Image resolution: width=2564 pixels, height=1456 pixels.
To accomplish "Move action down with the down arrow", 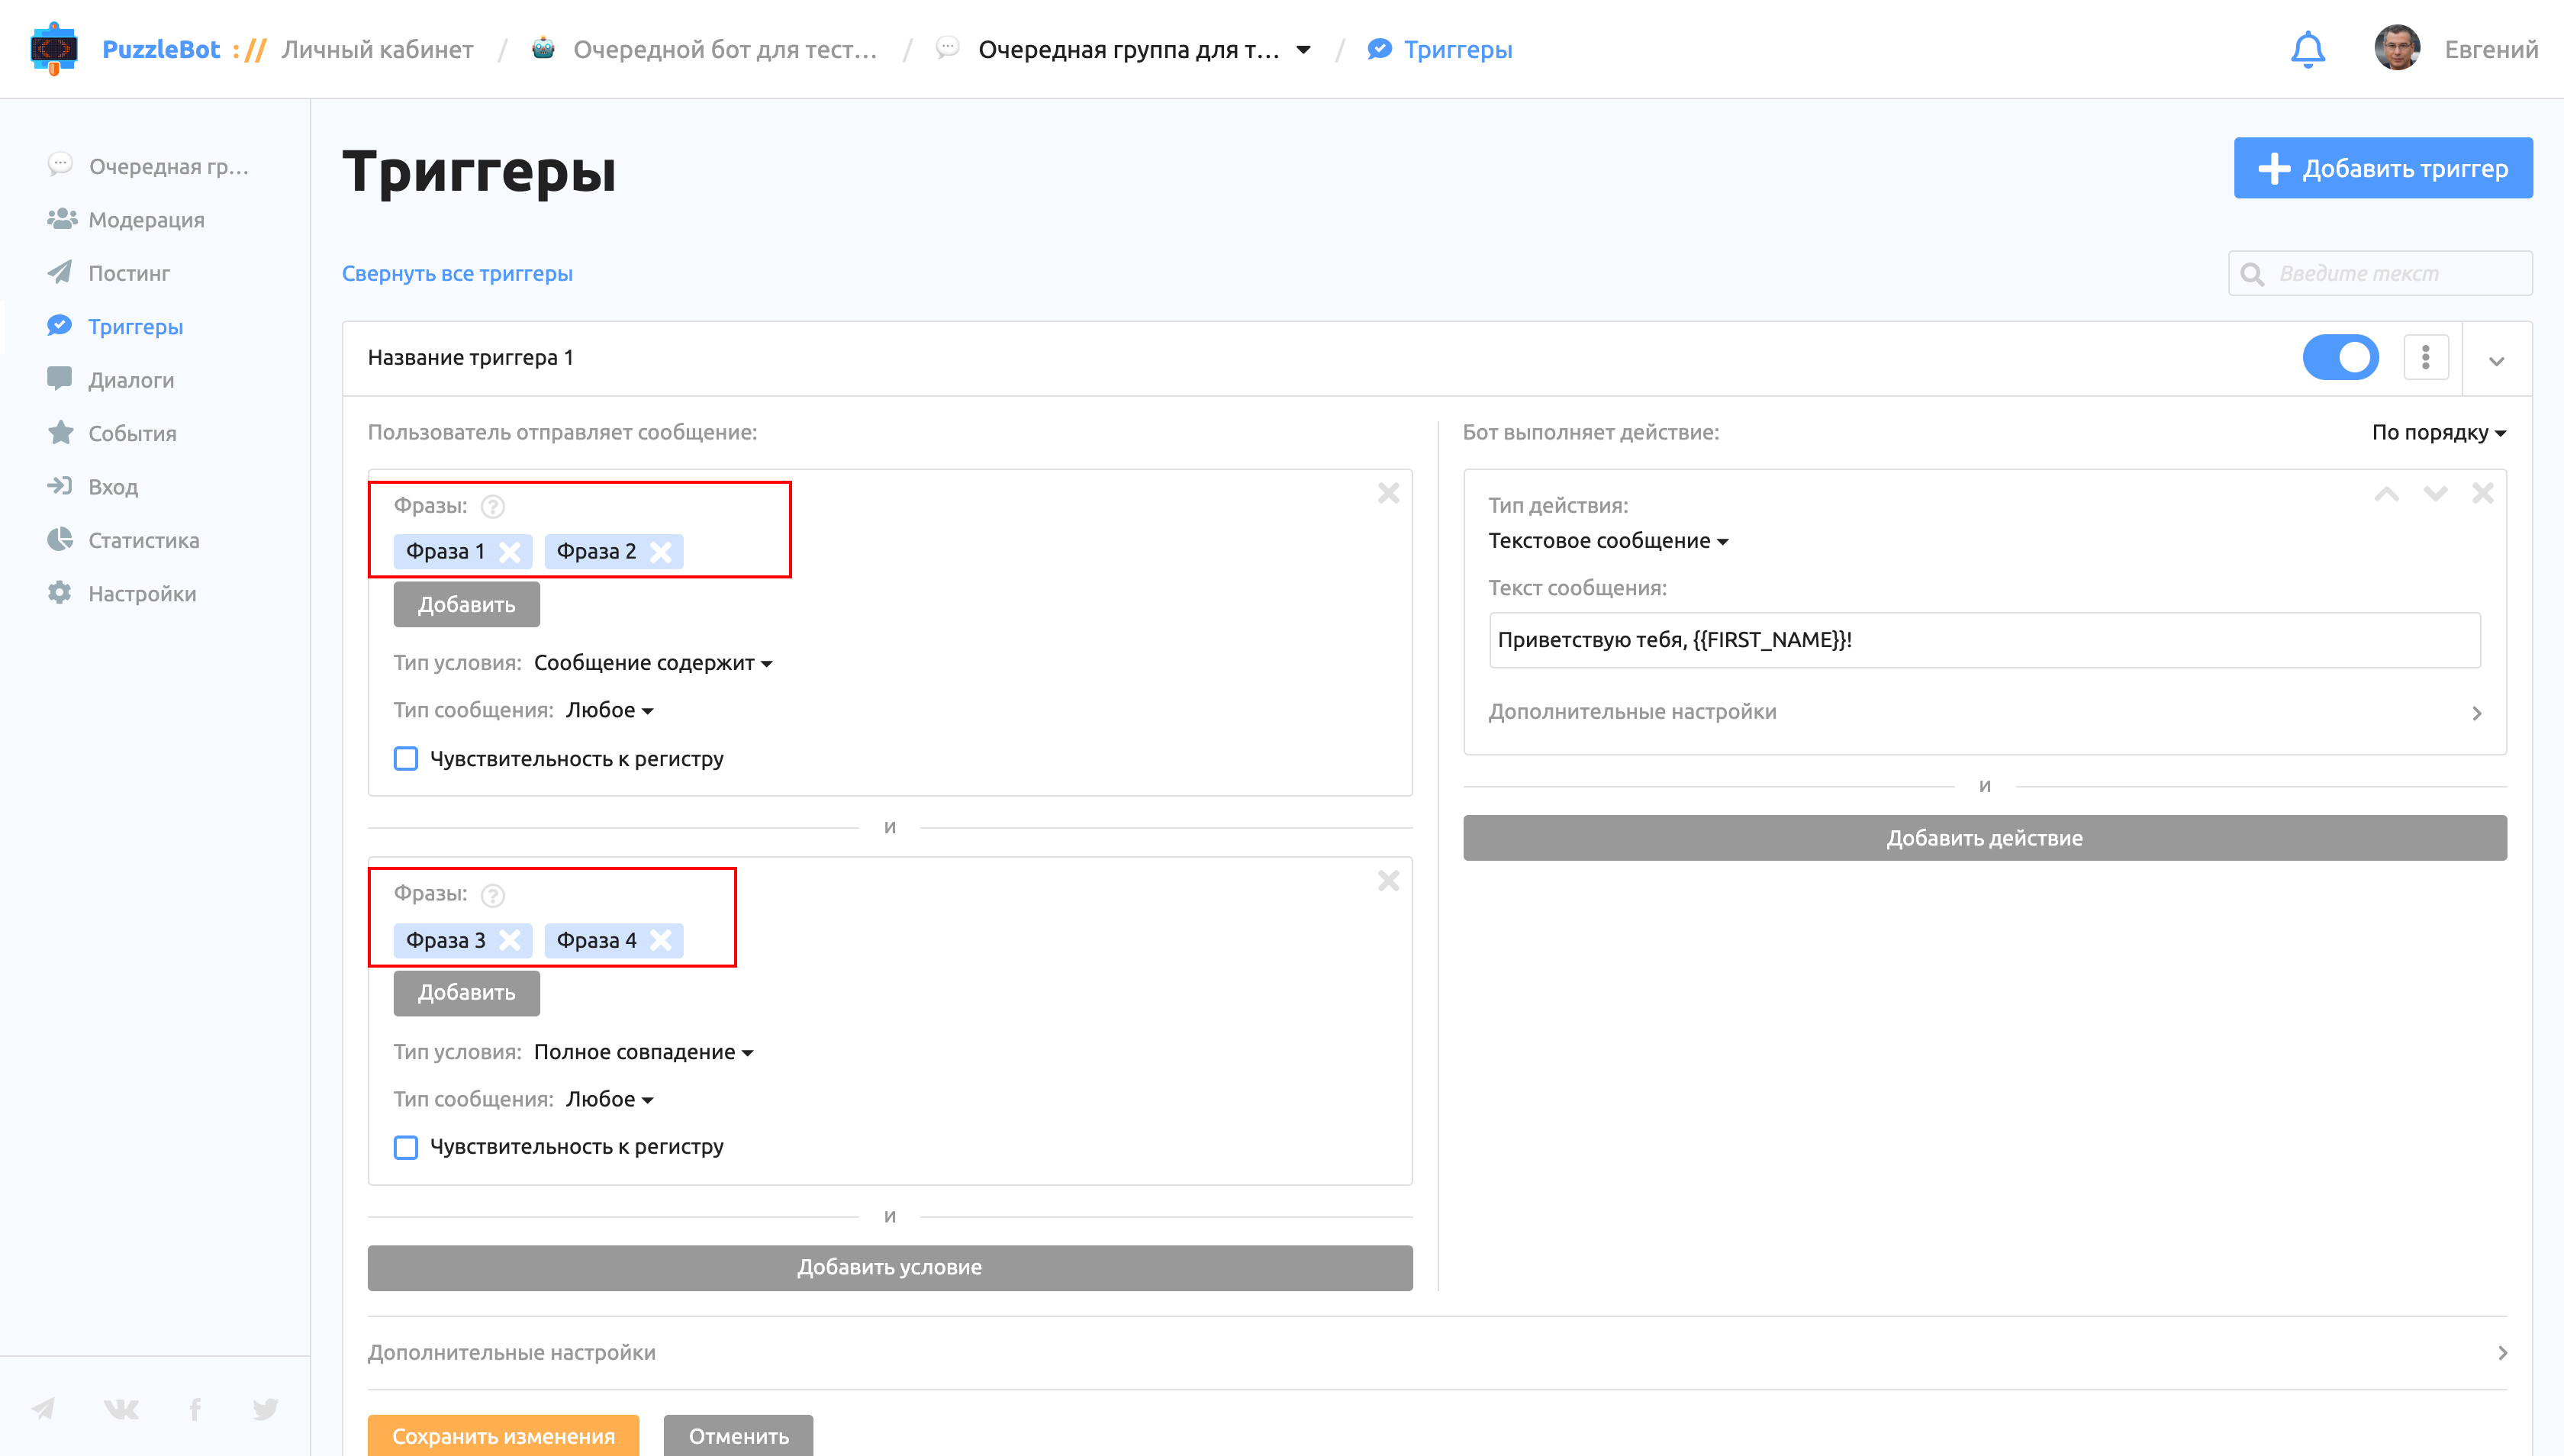I will pyautogui.click(x=2435, y=493).
